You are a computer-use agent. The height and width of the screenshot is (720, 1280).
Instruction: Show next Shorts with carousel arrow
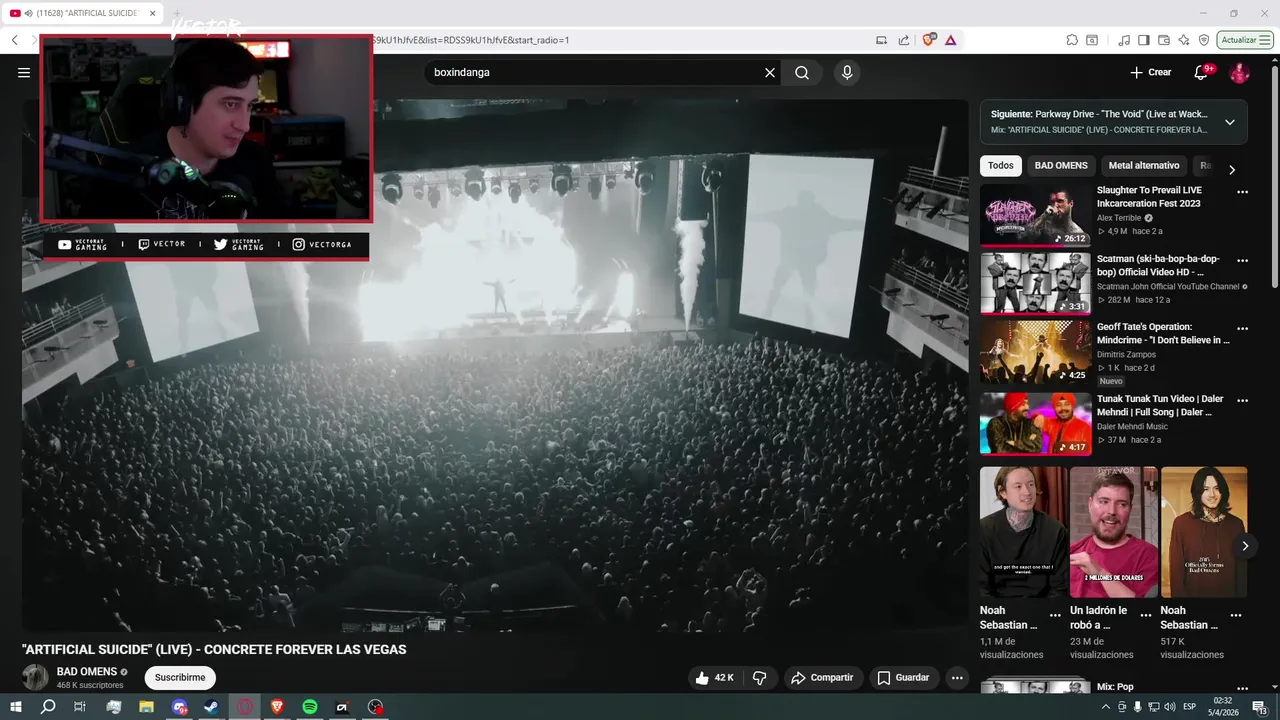[1245, 546]
